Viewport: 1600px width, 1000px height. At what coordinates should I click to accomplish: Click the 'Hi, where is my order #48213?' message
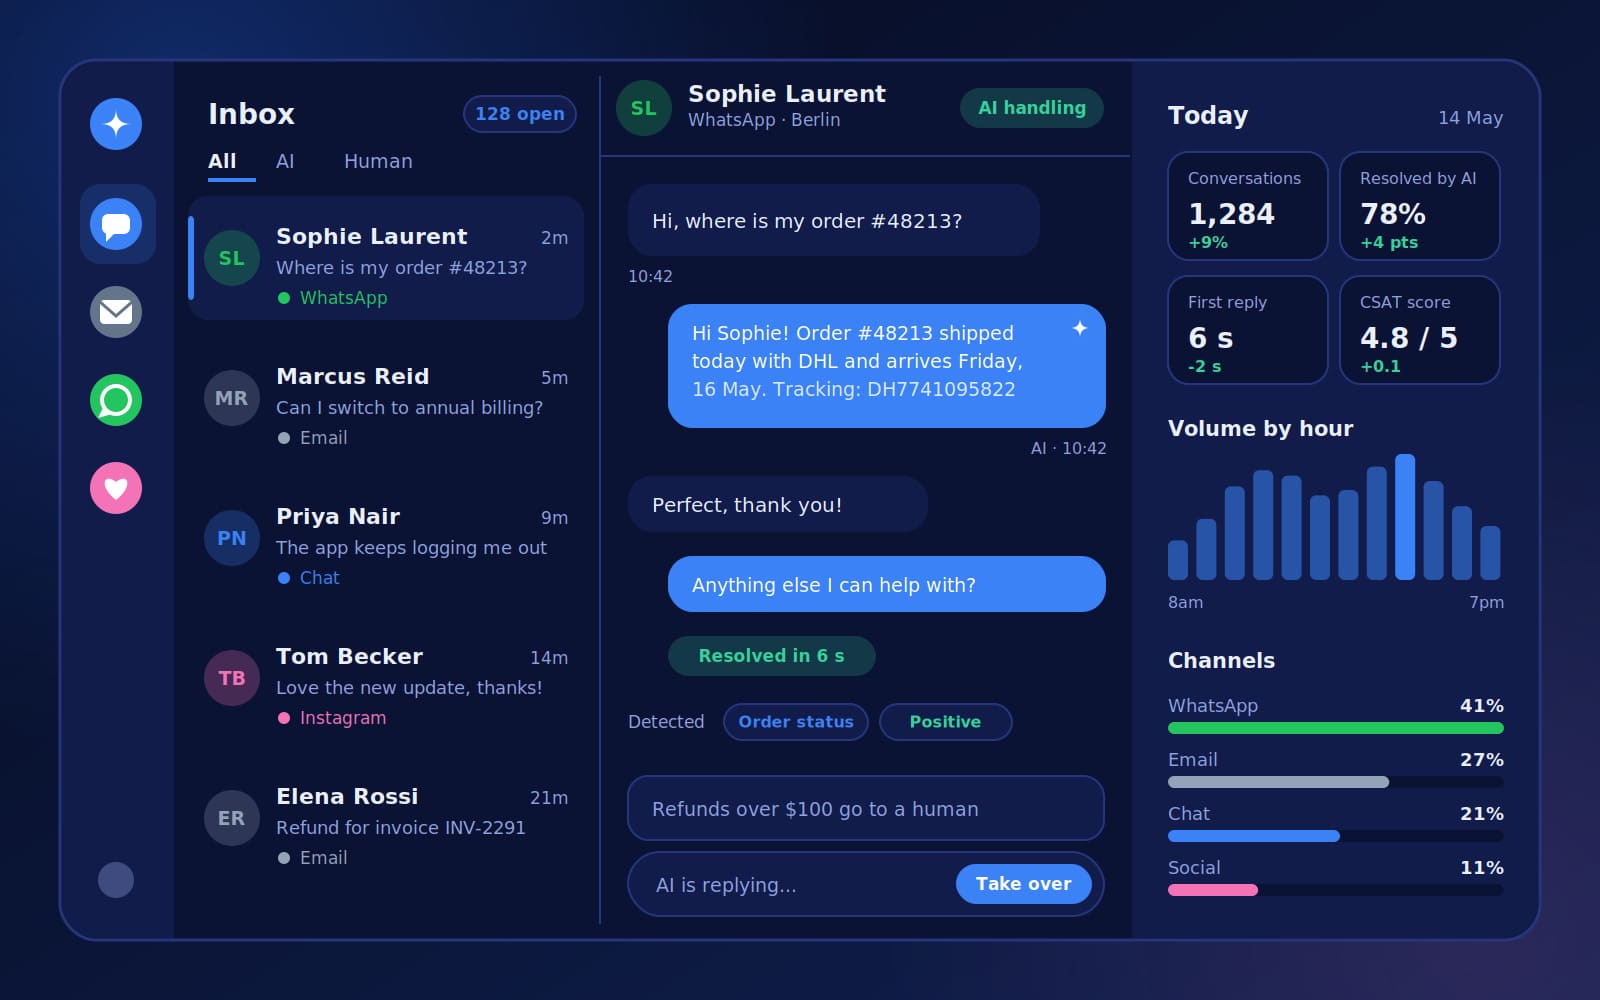(x=834, y=220)
